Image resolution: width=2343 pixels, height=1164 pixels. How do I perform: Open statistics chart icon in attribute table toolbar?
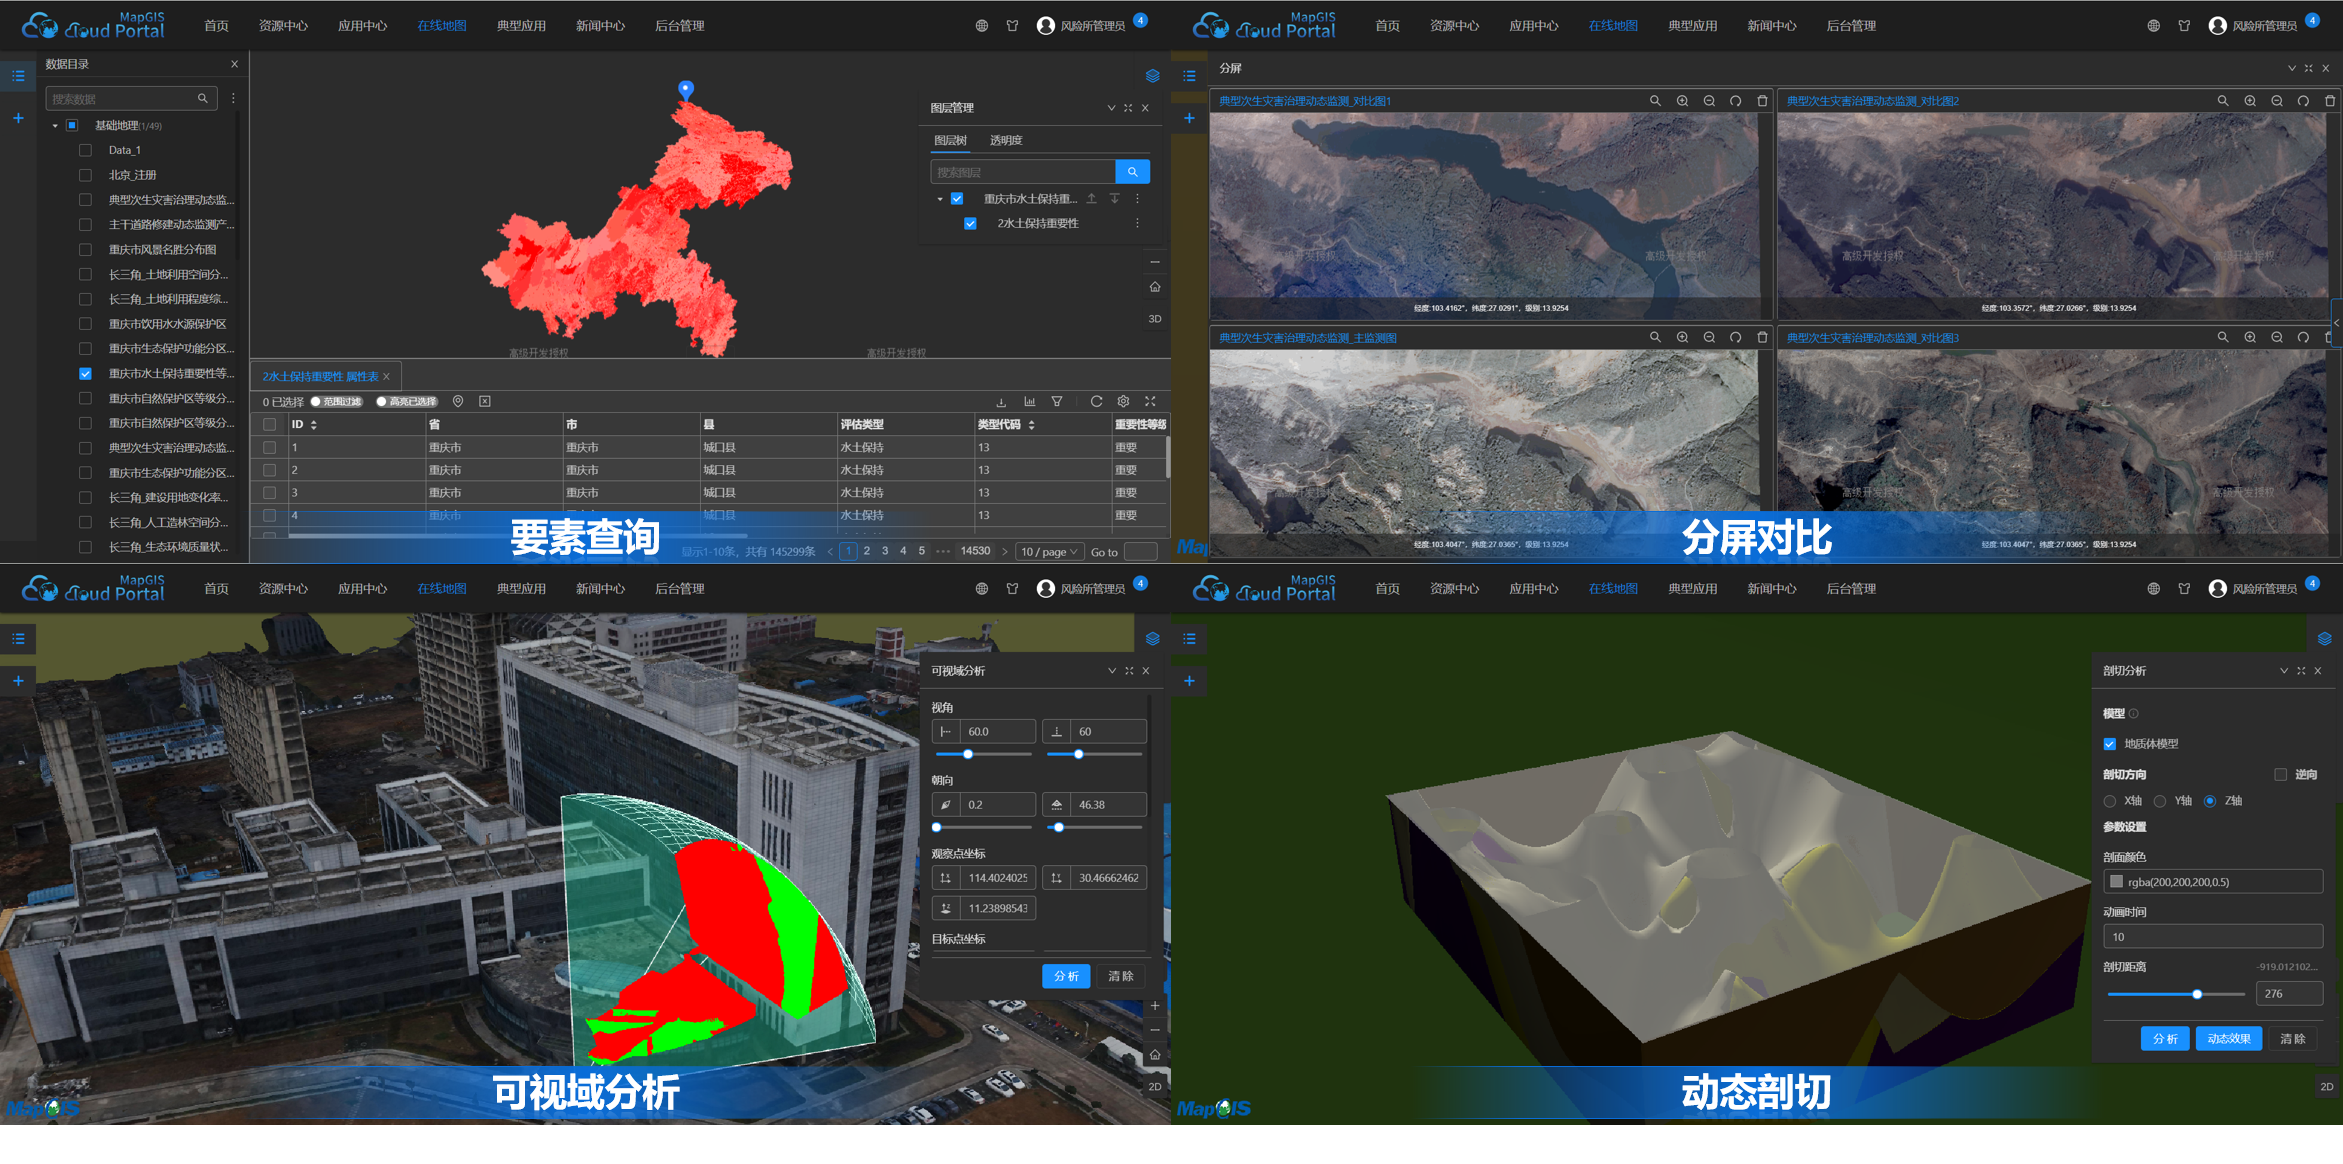tap(1029, 401)
